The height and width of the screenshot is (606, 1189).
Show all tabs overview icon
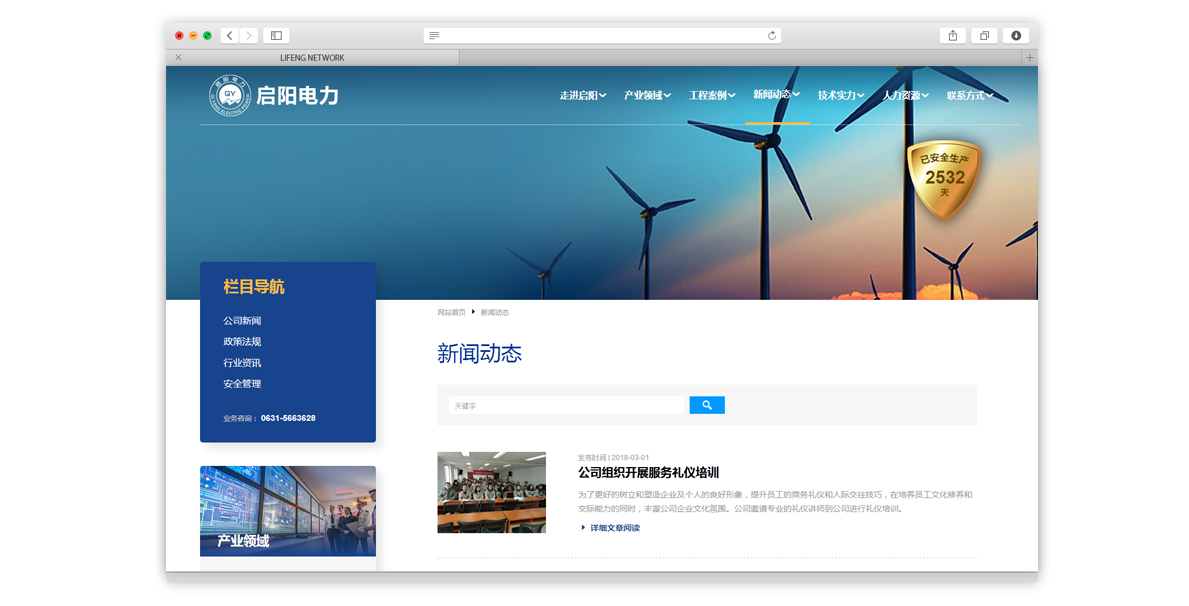click(x=984, y=36)
